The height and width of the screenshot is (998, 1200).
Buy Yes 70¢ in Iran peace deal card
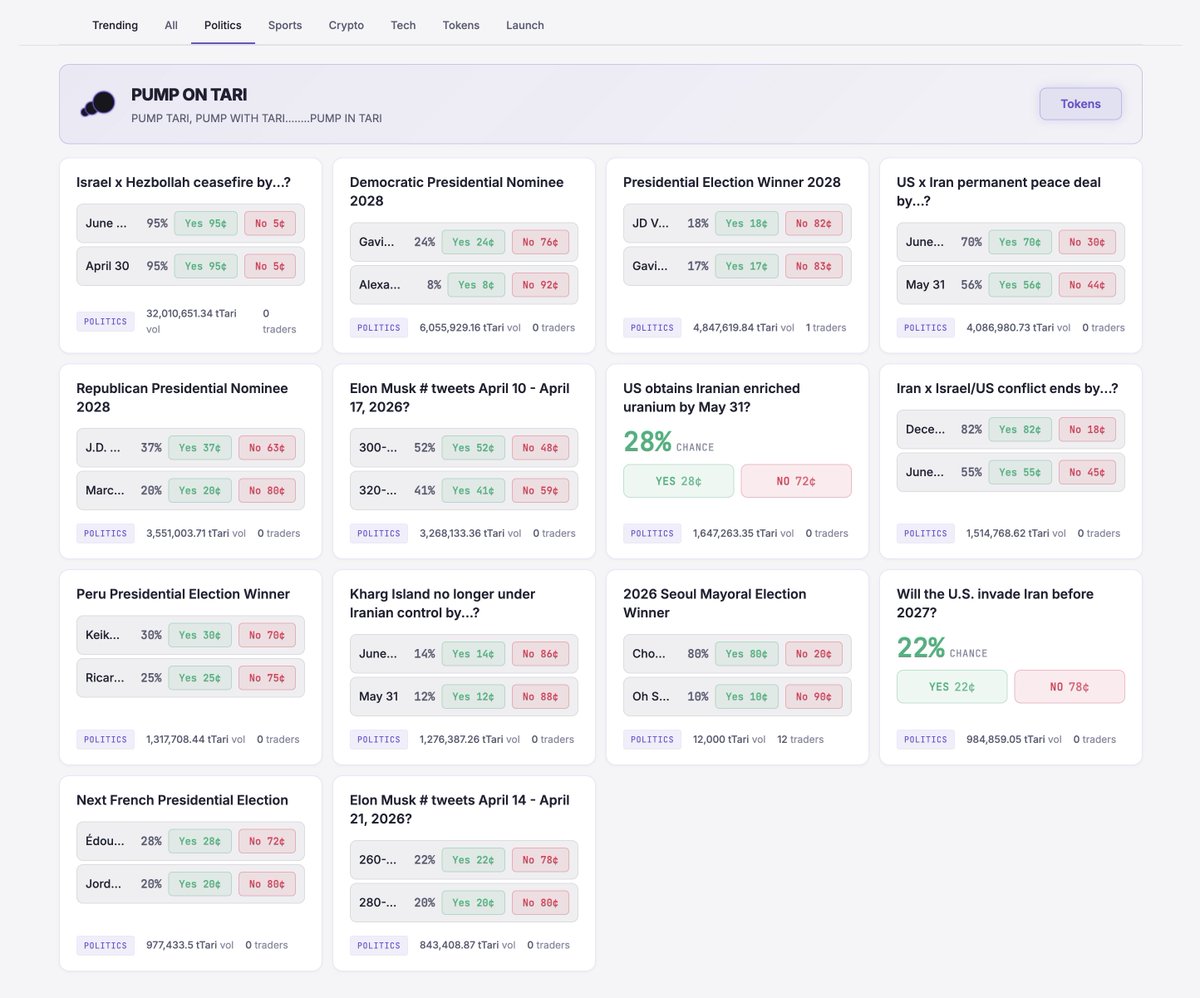click(x=1020, y=242)
